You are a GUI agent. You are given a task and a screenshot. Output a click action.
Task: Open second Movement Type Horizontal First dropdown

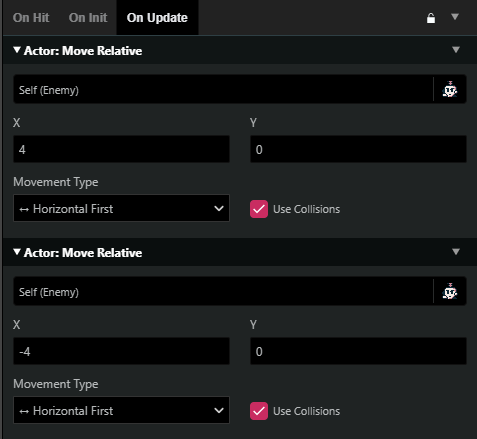click(121, 410)
